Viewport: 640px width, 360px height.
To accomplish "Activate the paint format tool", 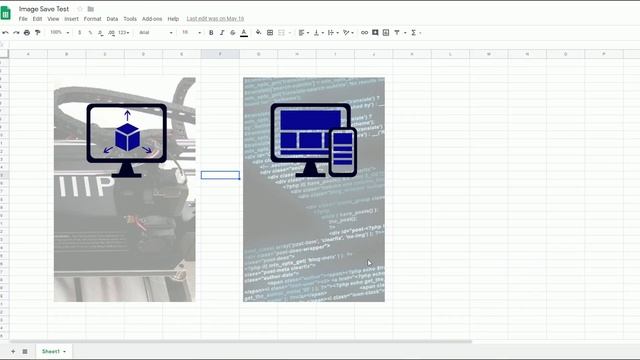I will (x=38, y=33).
